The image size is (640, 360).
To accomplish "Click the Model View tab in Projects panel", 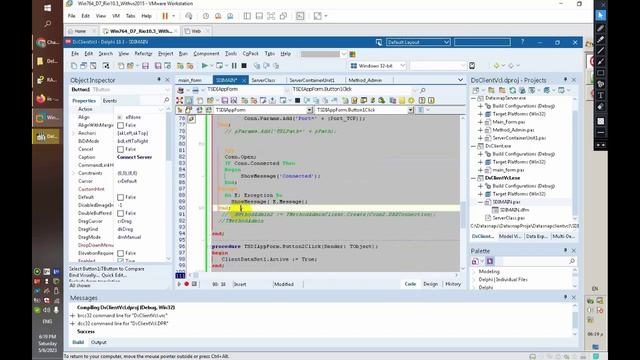I will click(x=510, y=236).
